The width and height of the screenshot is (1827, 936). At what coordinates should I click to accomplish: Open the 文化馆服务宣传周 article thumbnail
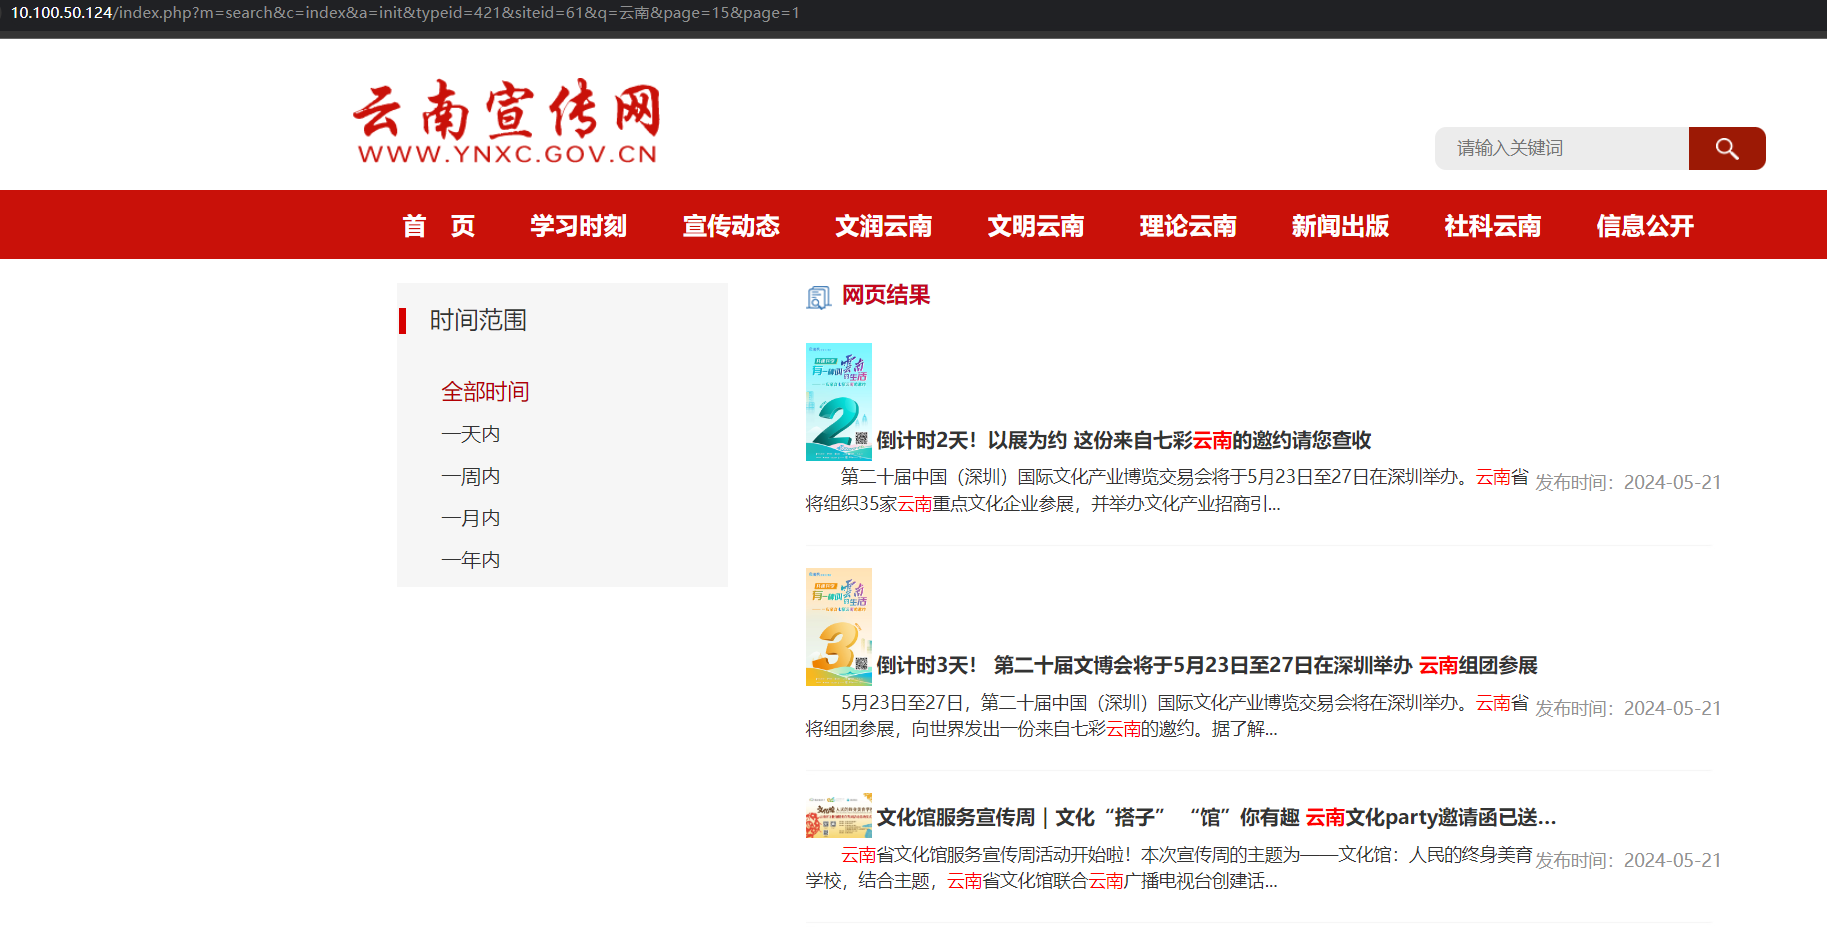point(838,816)
